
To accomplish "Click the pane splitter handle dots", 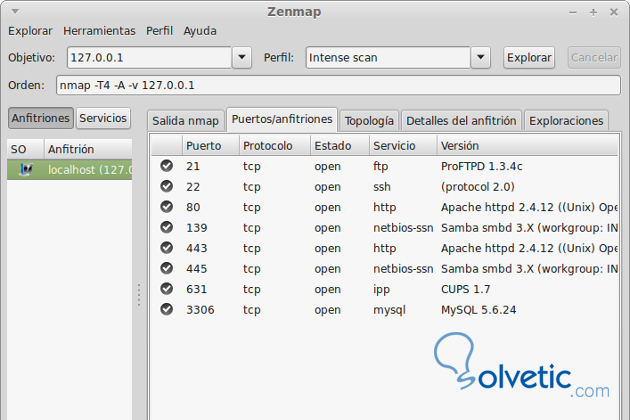I will coord(139,295).
